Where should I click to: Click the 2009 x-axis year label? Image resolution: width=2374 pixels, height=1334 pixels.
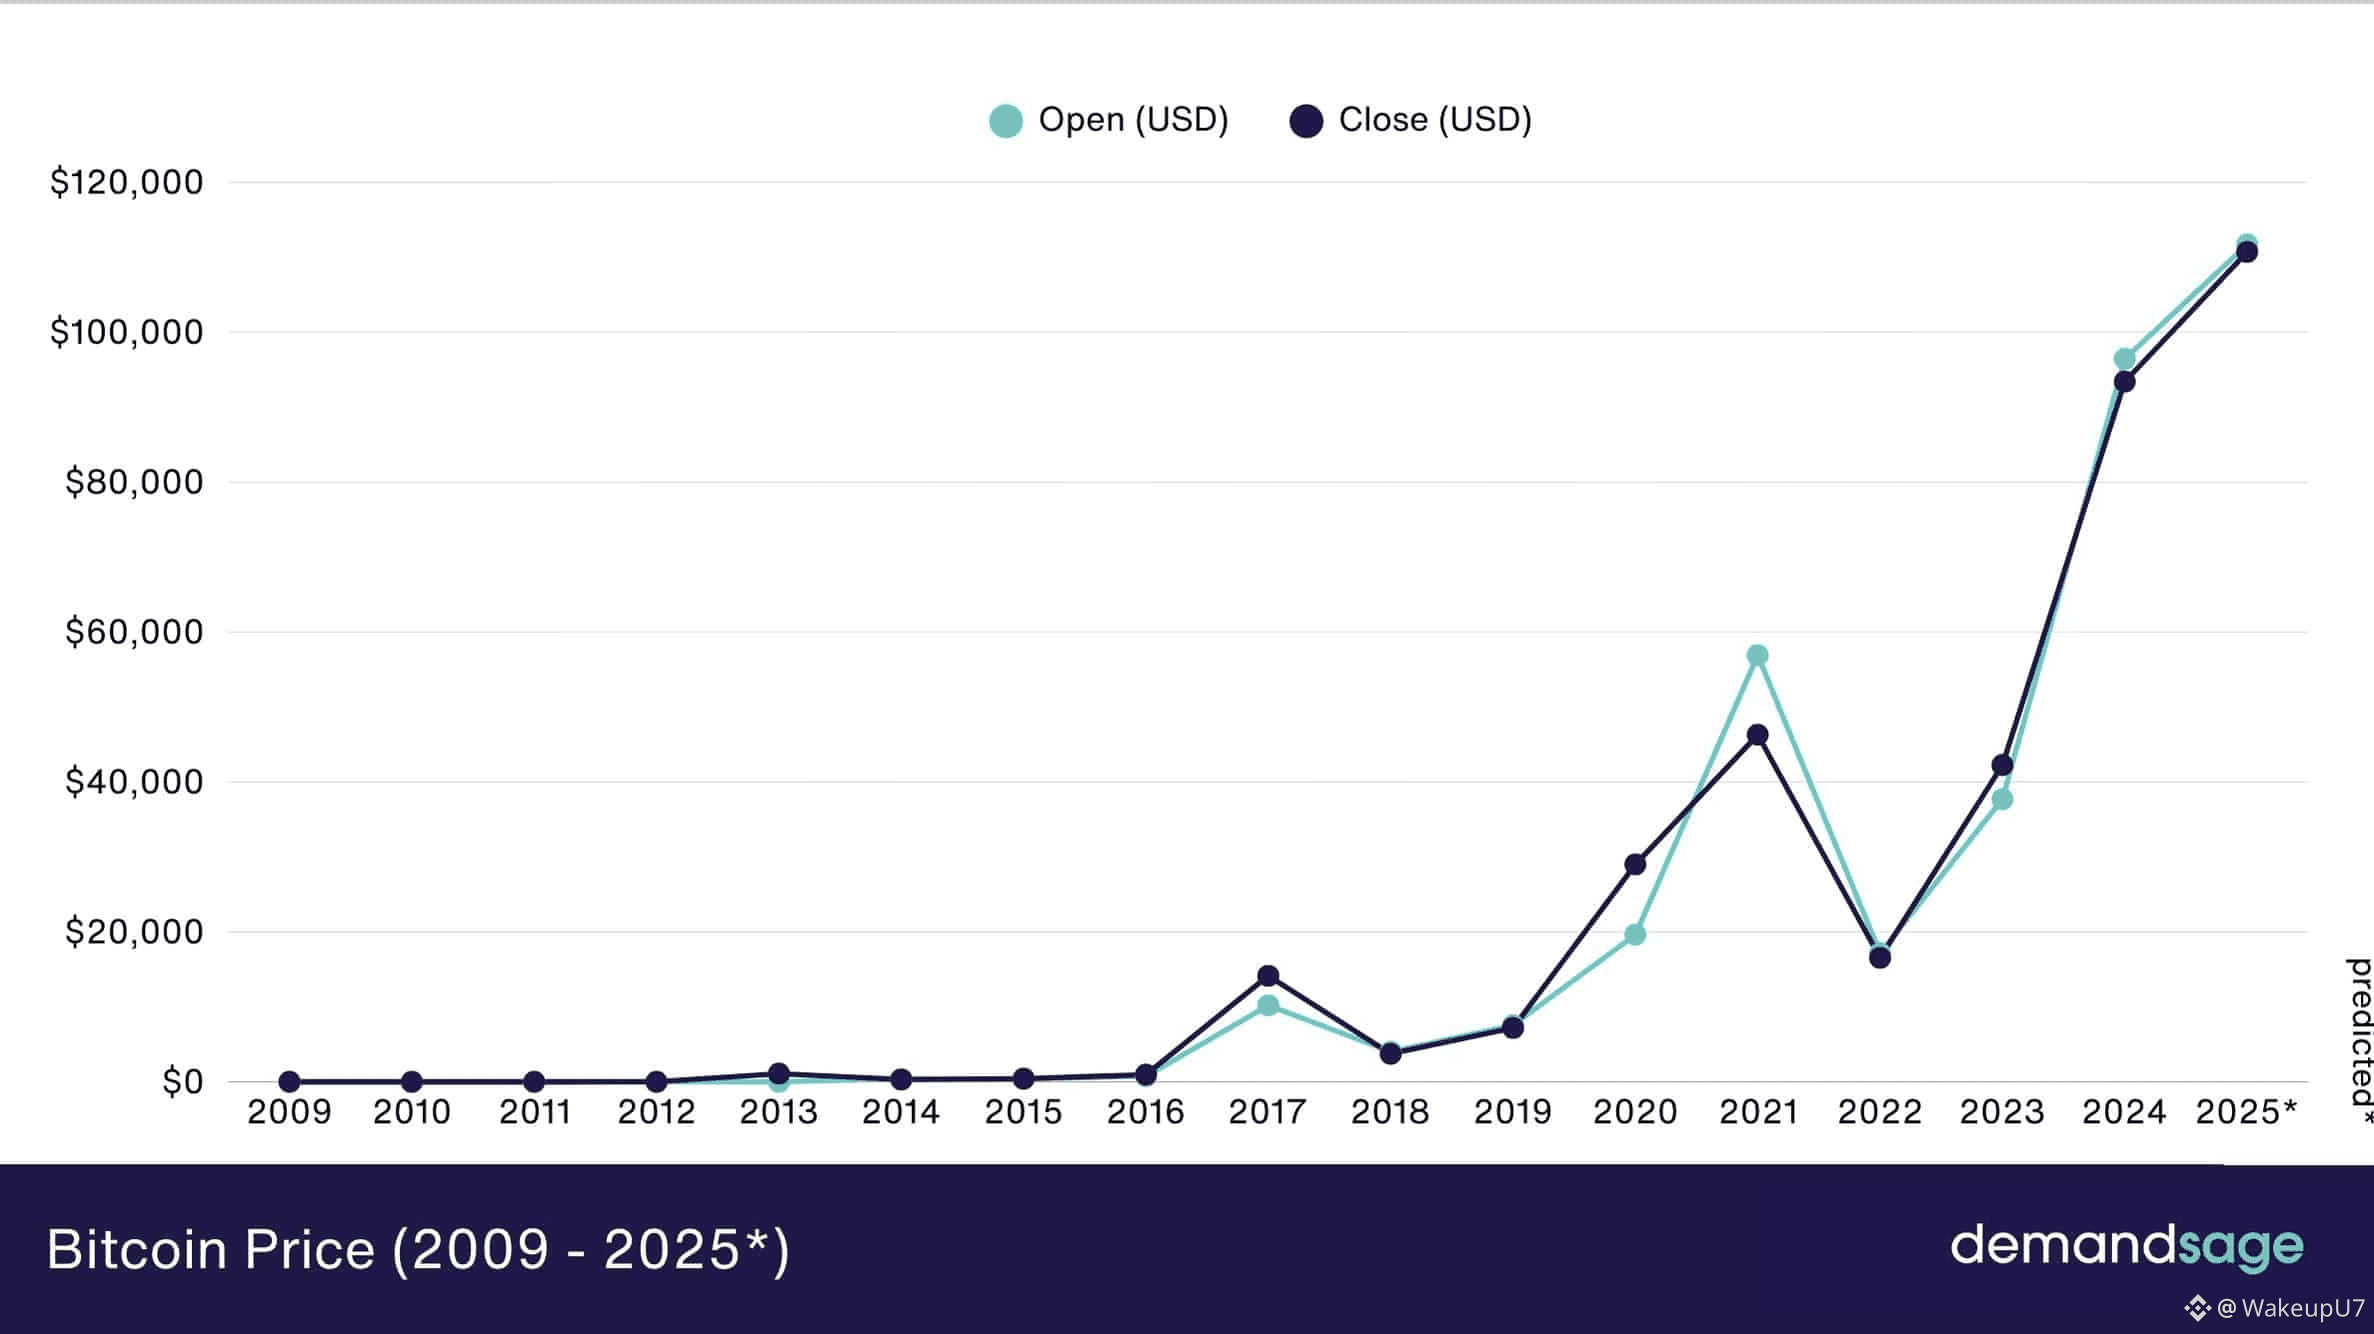pyautogui.click(x=289, y=1112)
